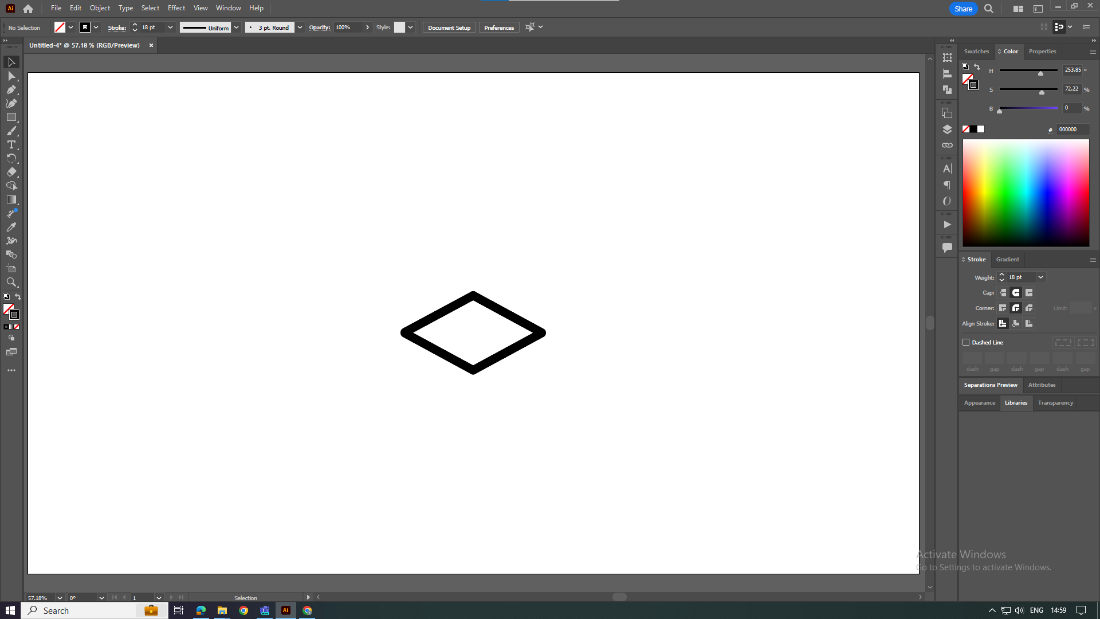This screenshot has height=619, width=1100.
Task: Select the Rectangle tool
Action: [x=11, y=114]
